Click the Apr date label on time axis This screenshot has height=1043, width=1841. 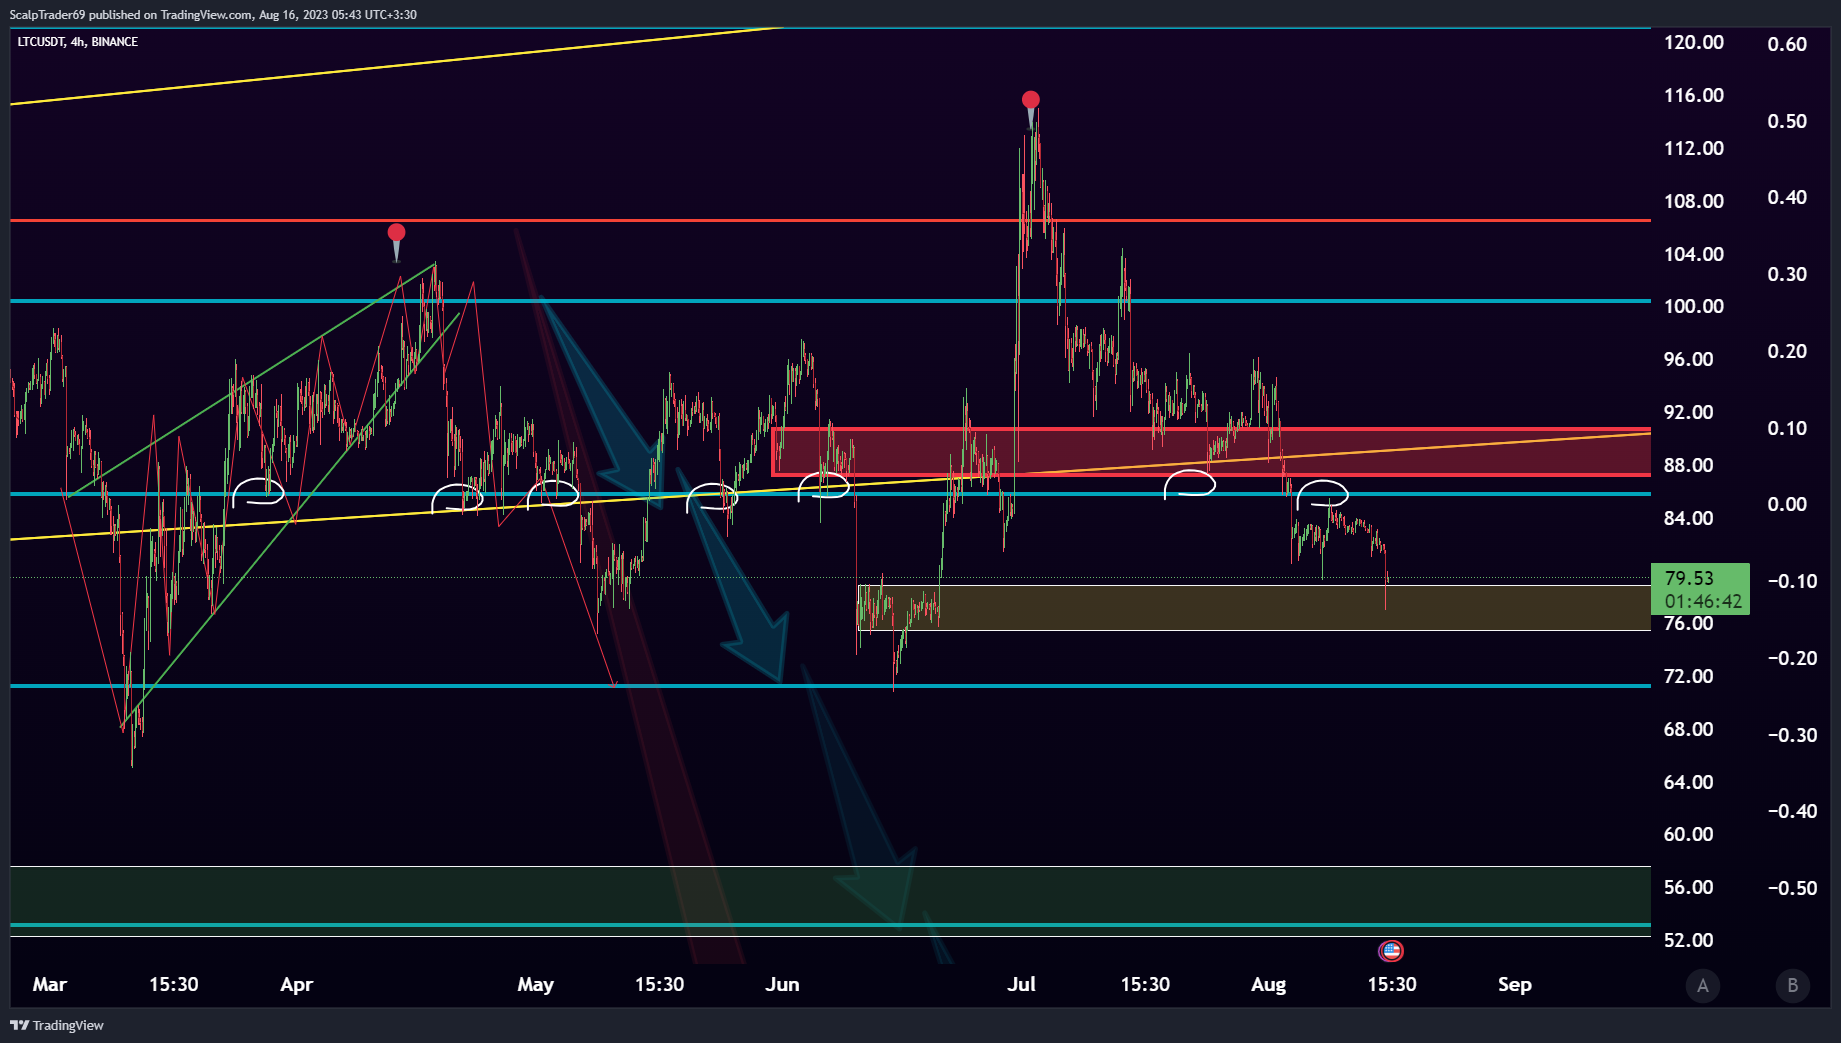(297, 984)
